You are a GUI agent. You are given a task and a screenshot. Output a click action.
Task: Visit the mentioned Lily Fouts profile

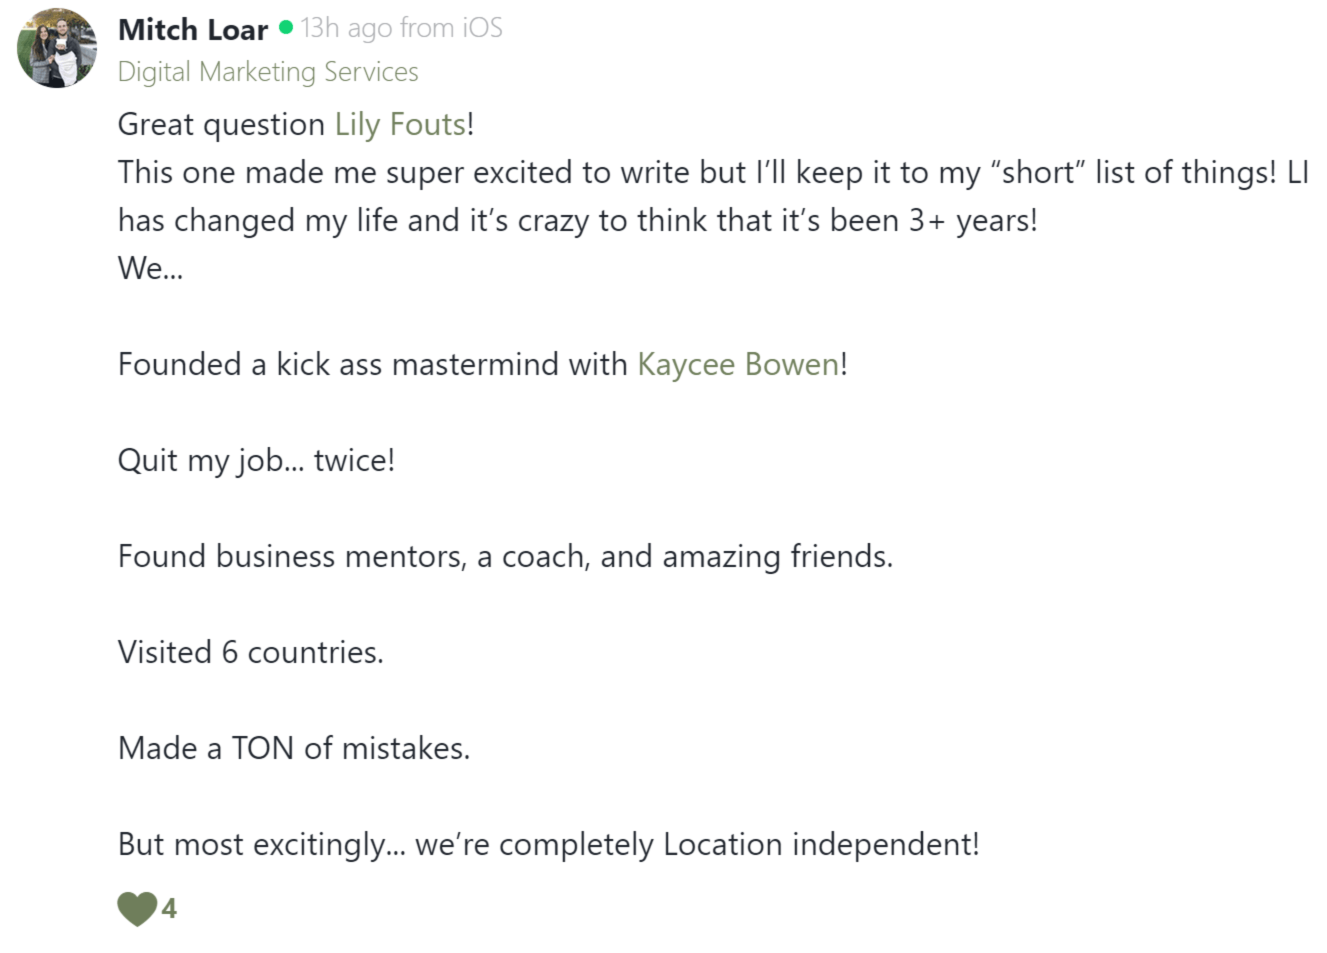(400, 124)
